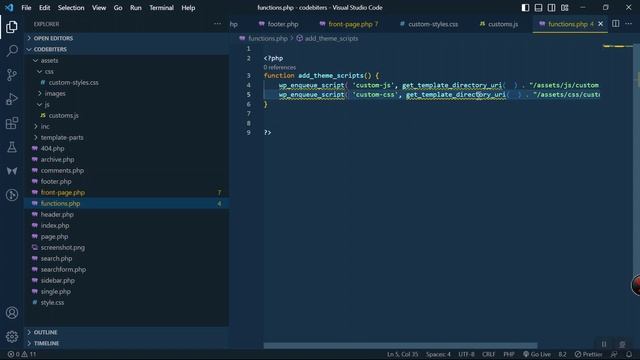Expand the Timeline section
This screenshot has height=360, width=640.
pos(127,343)
